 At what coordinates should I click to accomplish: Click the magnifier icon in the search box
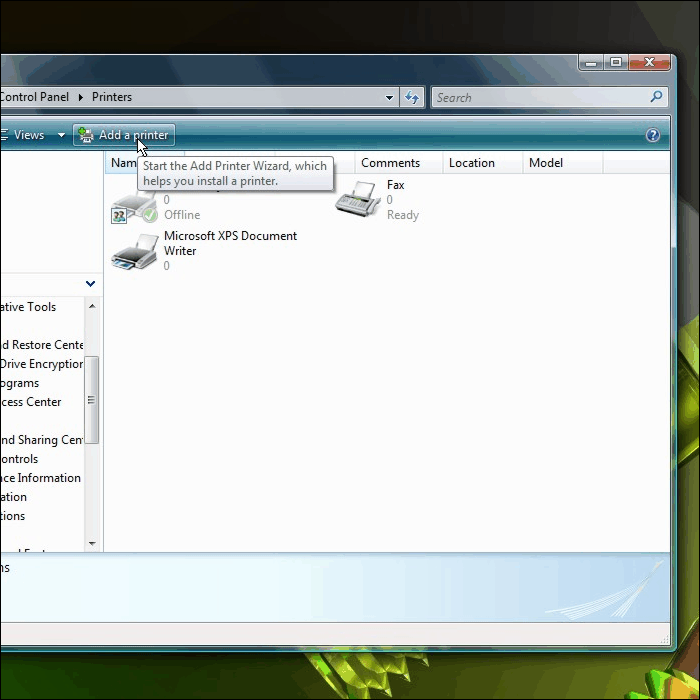656,97
